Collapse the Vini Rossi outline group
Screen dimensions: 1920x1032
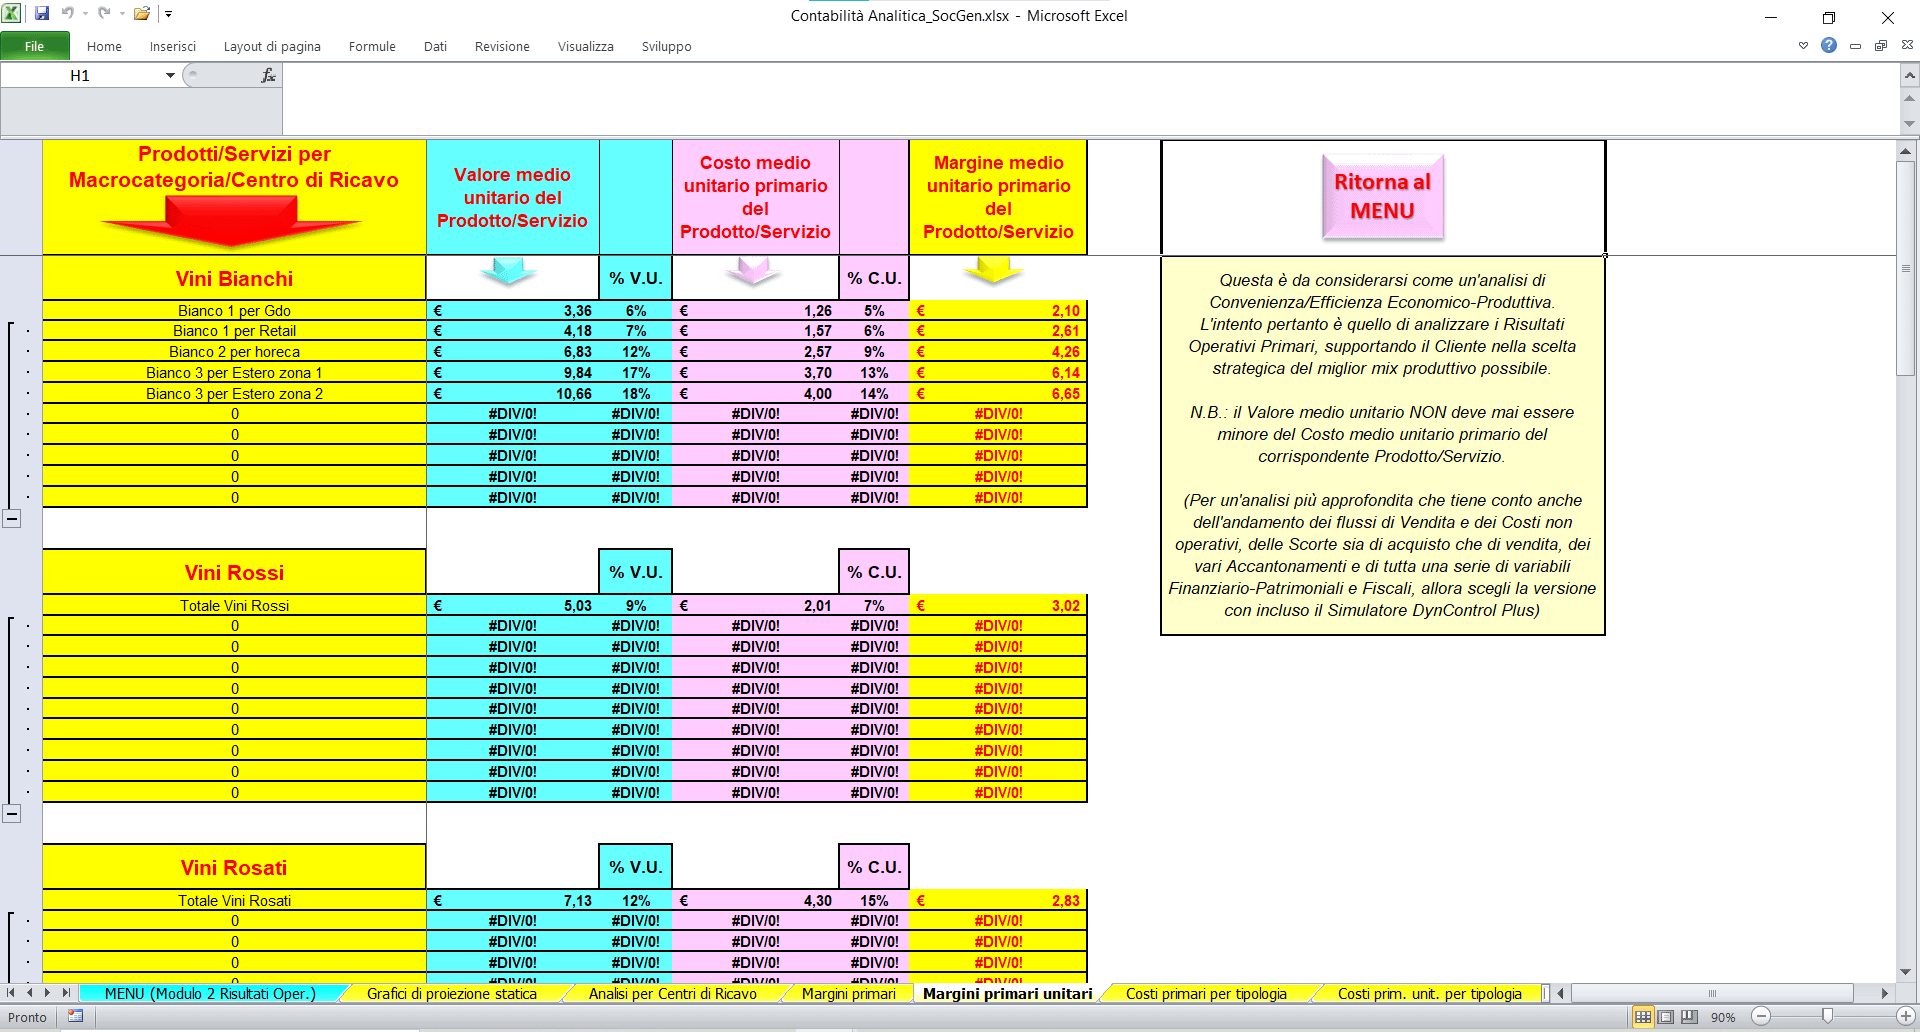(x=12, y=813)
